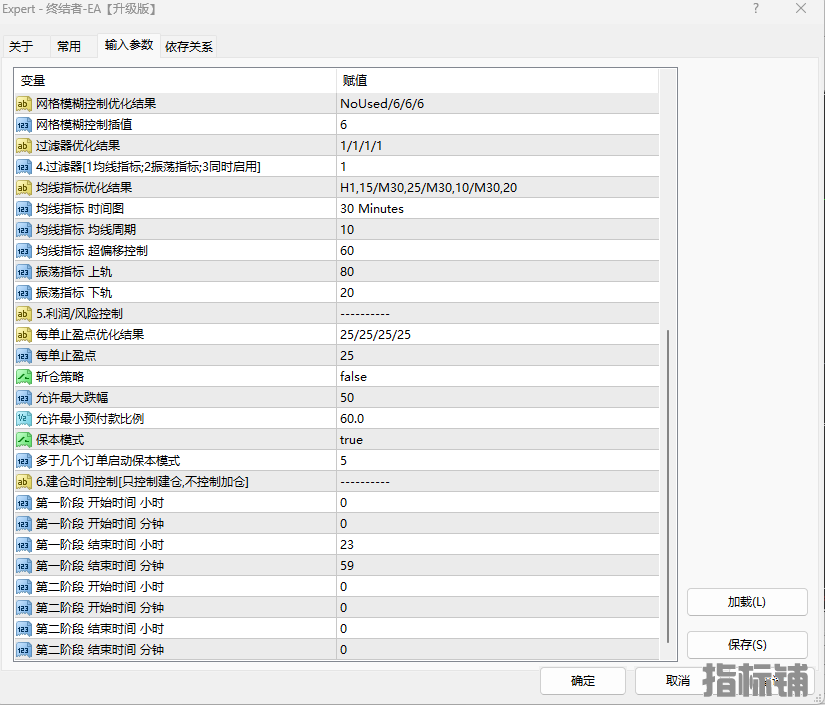
Task: Switch to the 常用 tab
Action: (x=69, y=46)
